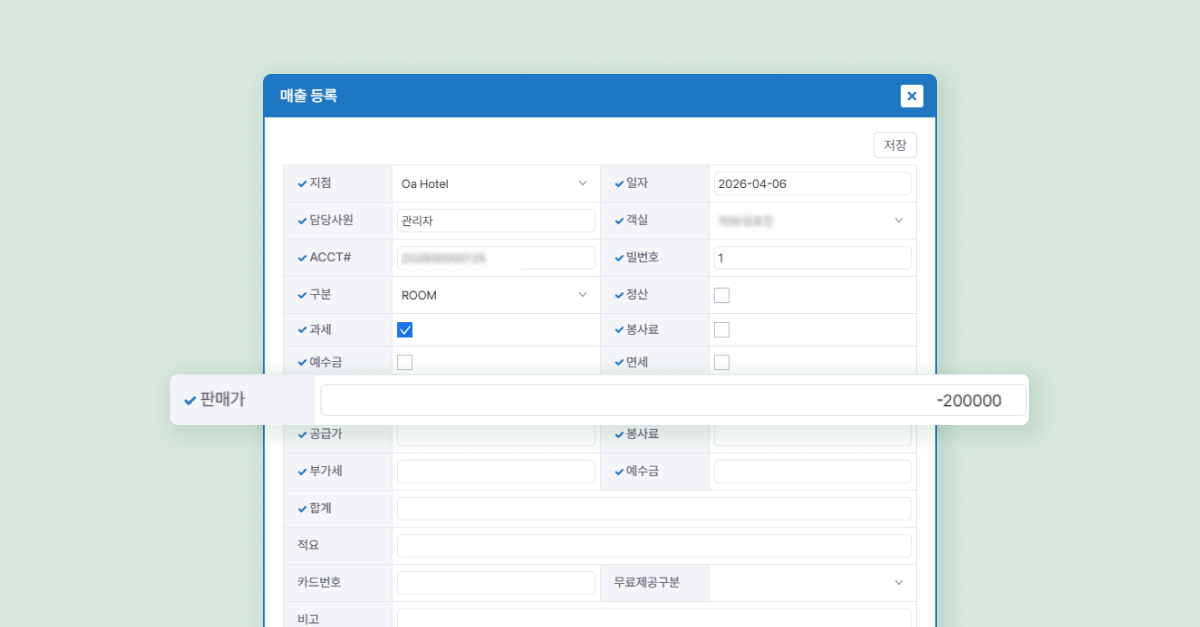Click the 카드번호 label

[319, 582]
